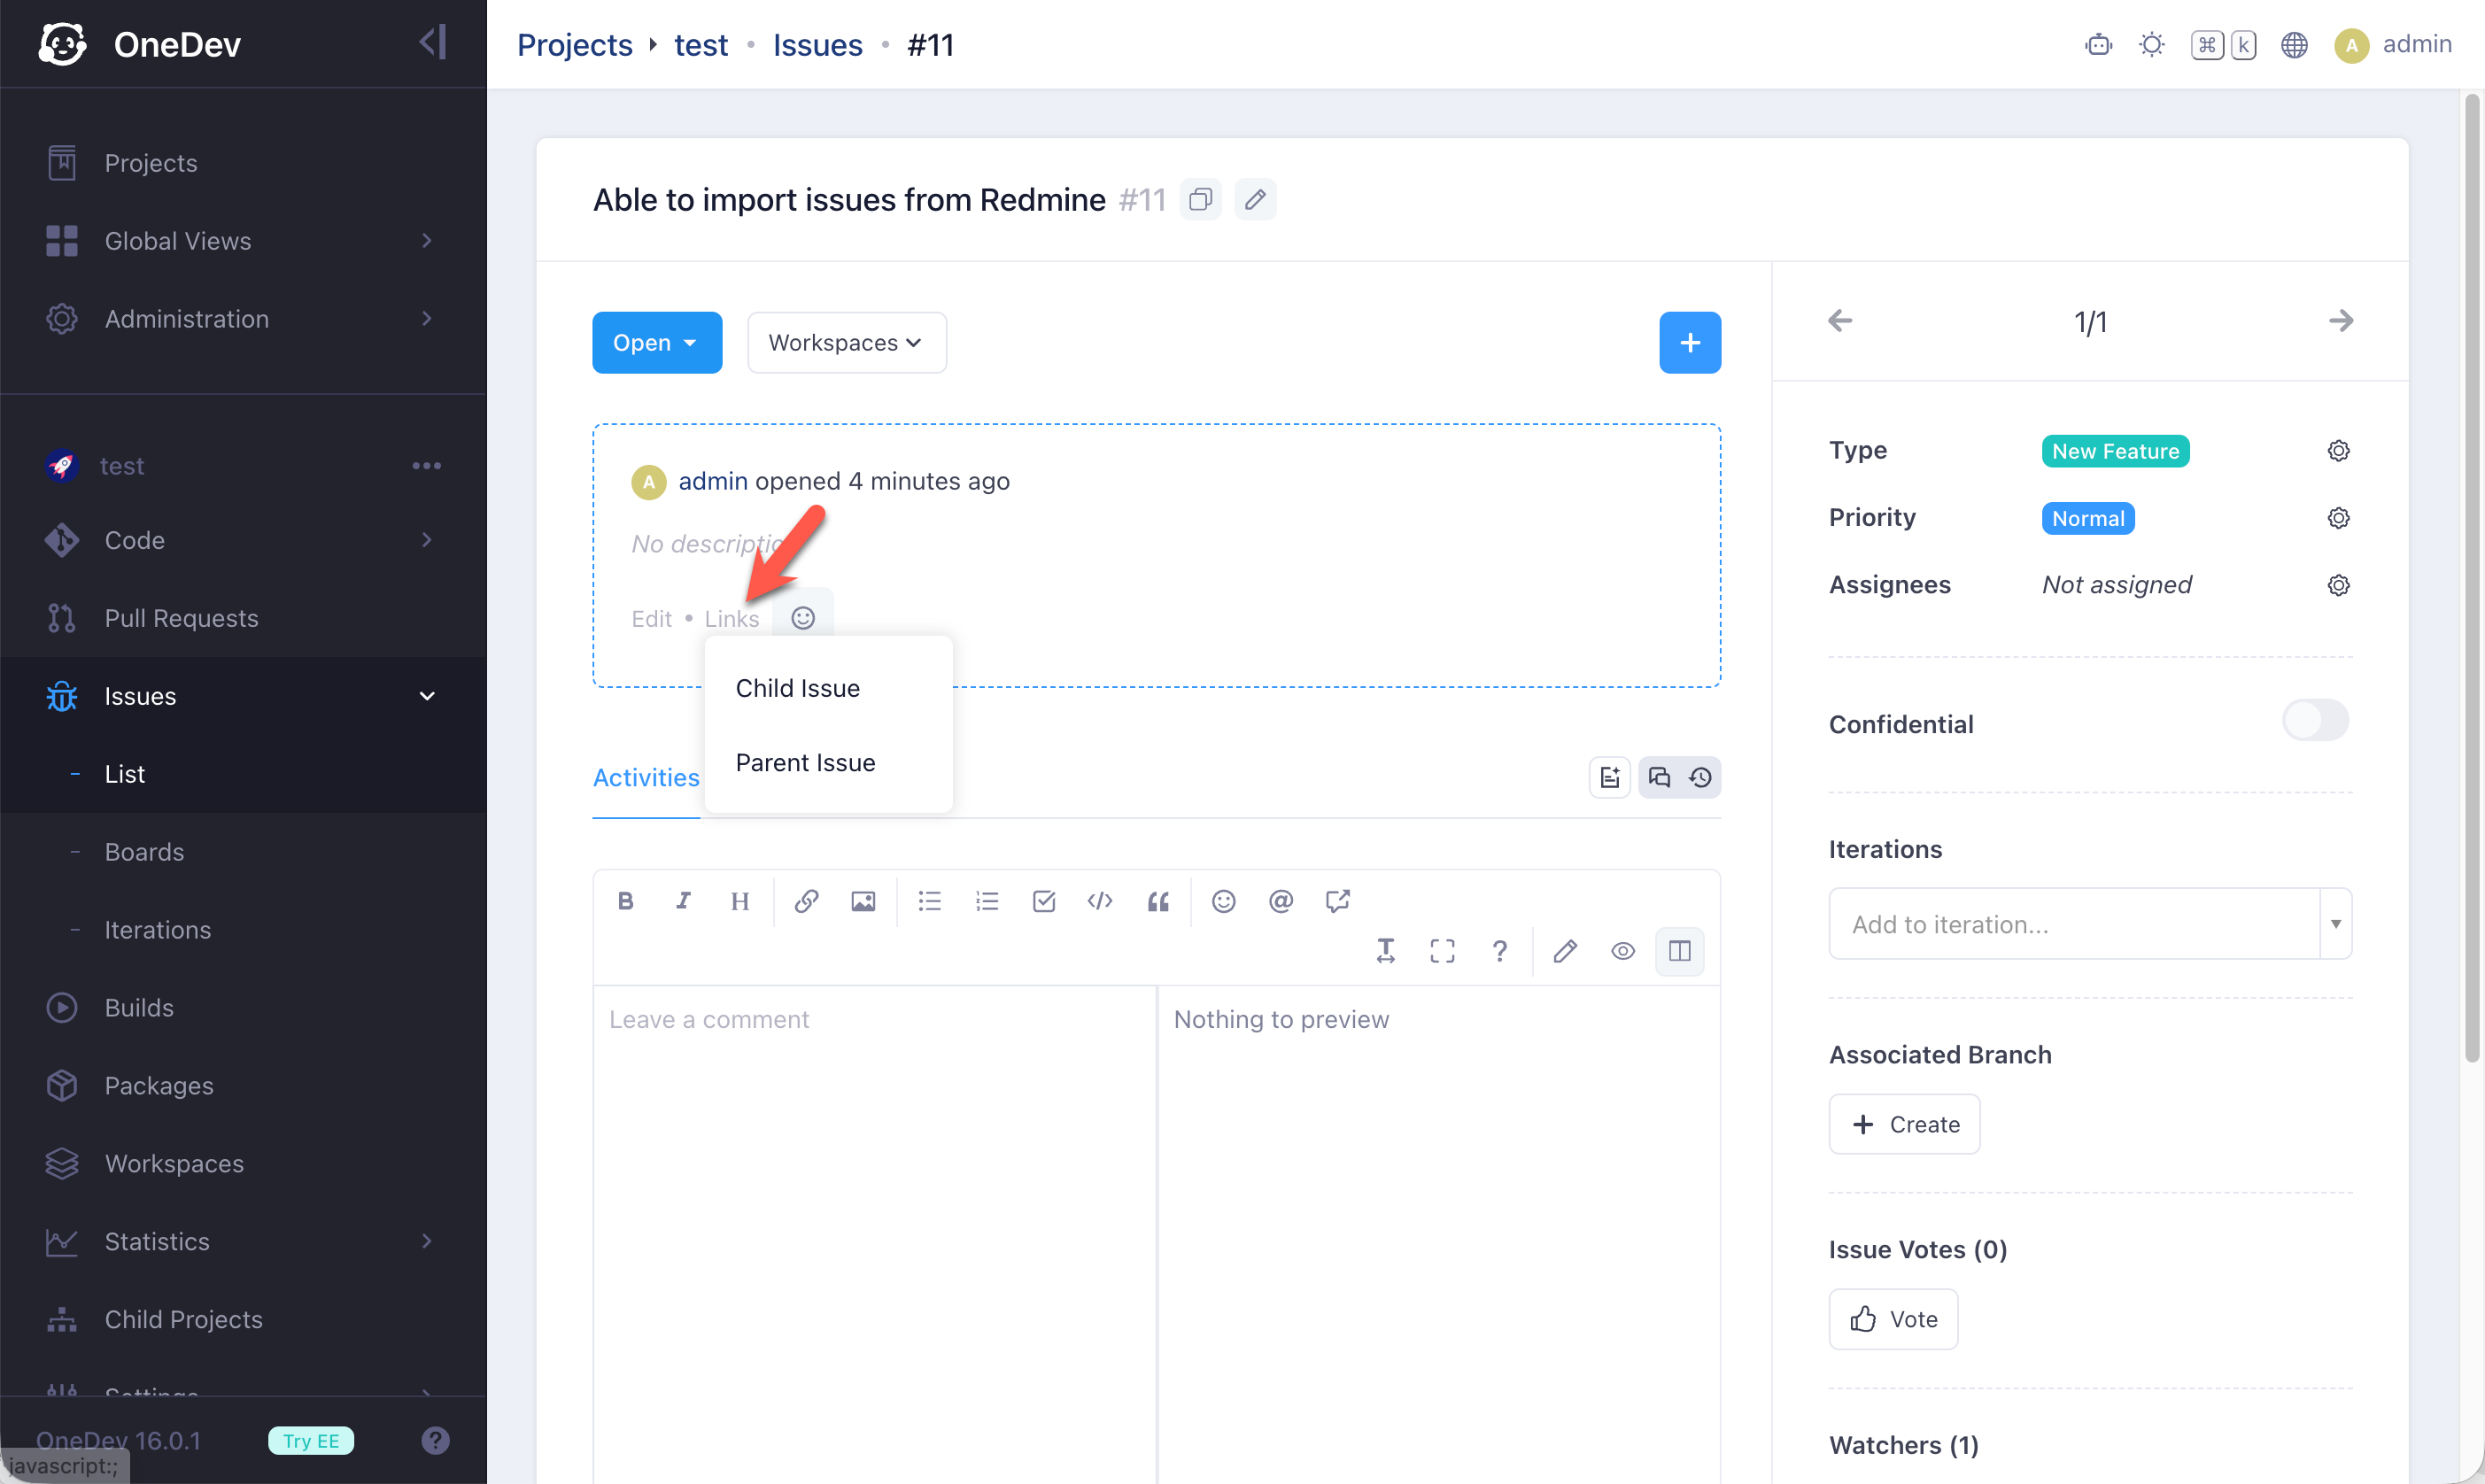Screen dimensions: 2485x1484
Task: Open test project more options menu
Action: click(426, 465)
